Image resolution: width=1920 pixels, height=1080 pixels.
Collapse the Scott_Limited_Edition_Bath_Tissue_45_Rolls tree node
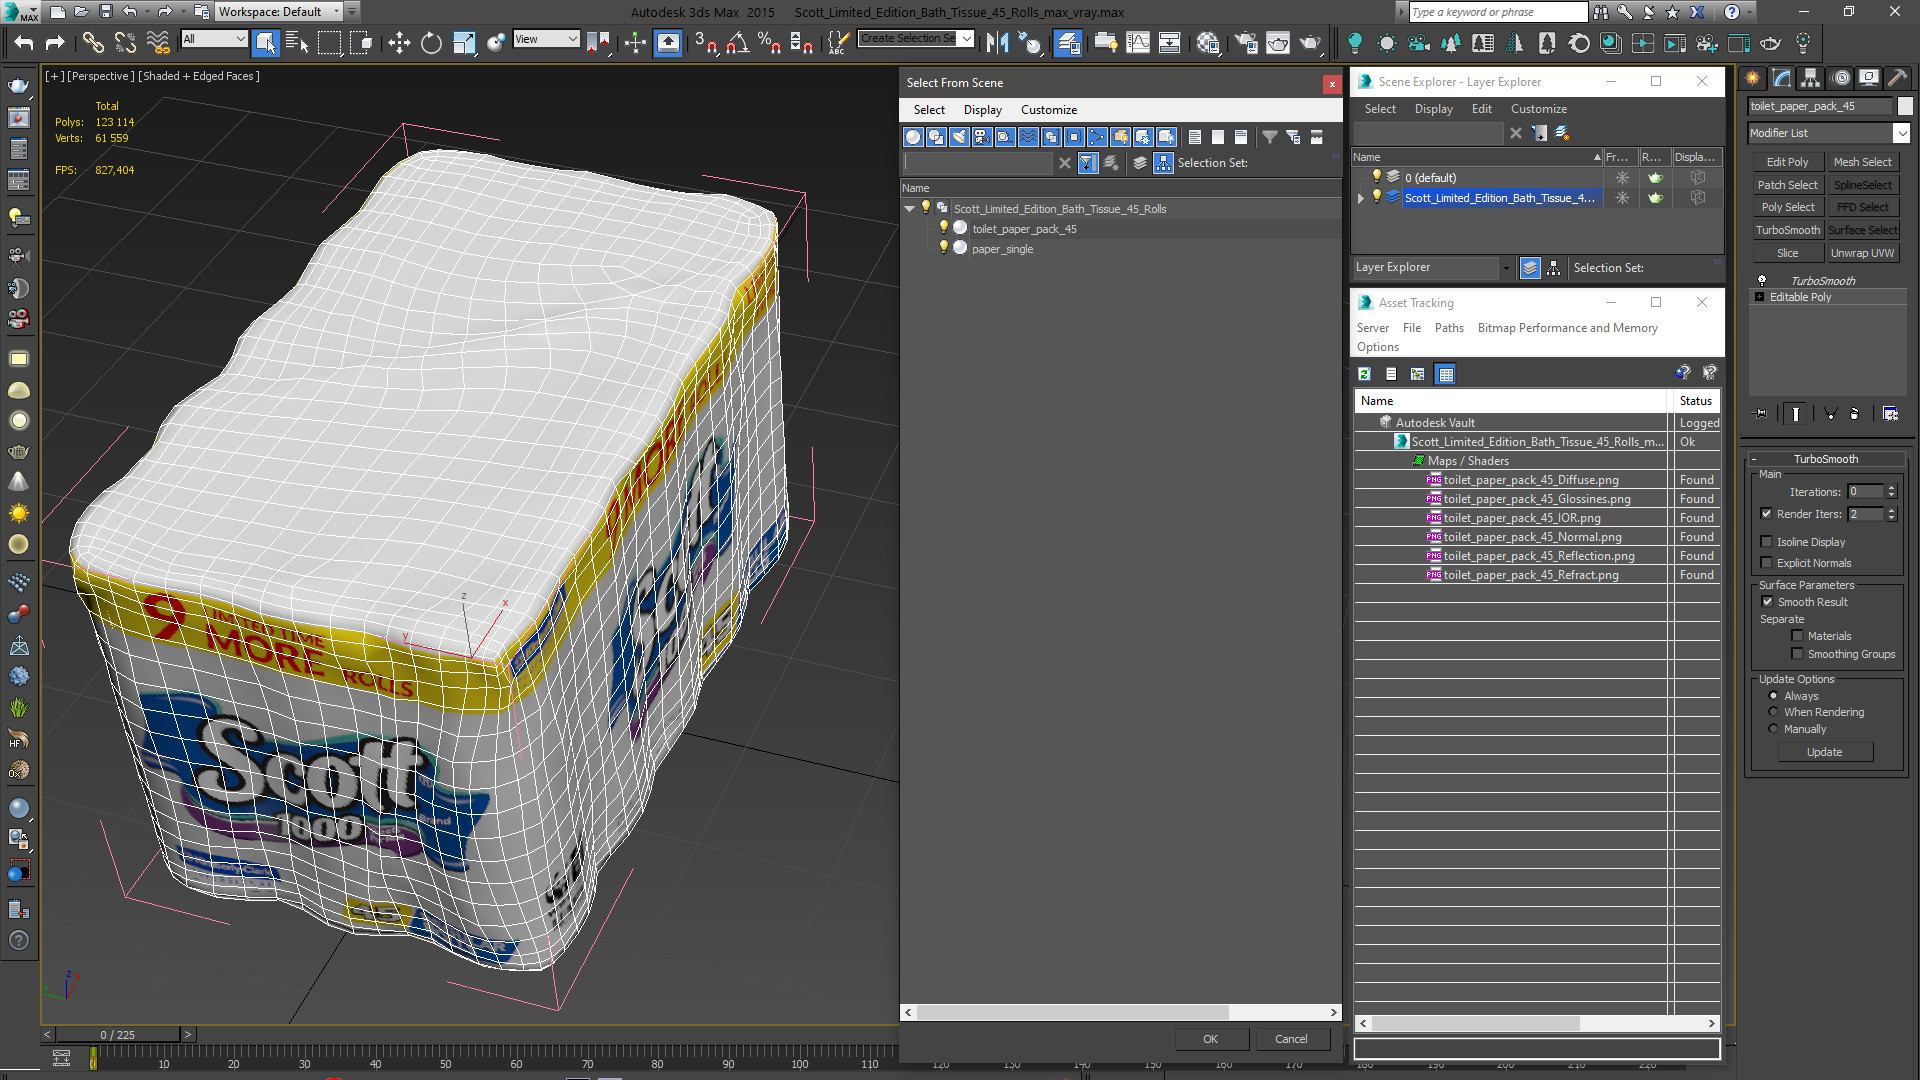pyautogui.click(x=909, y=209)
